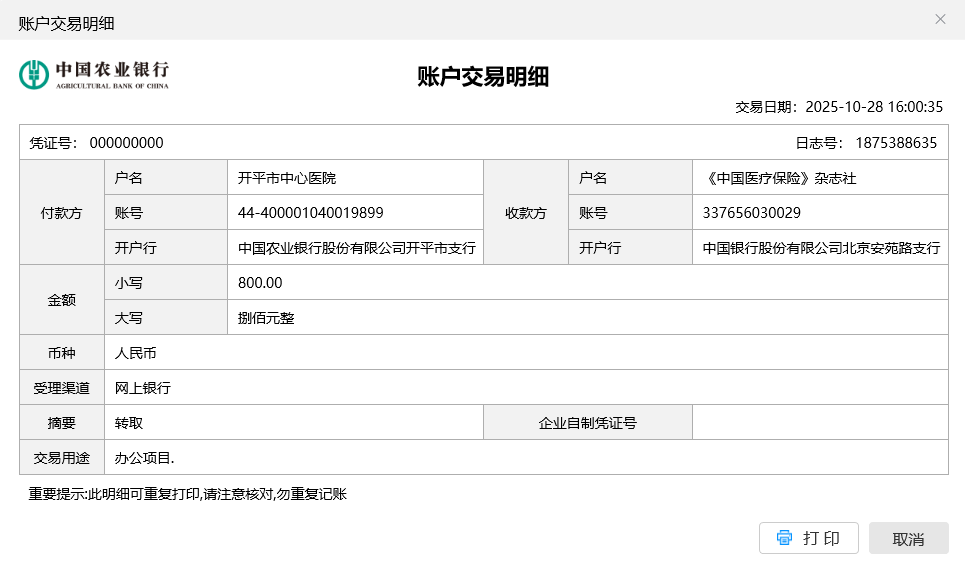Click payee account number 337656030029
Screen dimensions: 965x574
pos(751,213)
